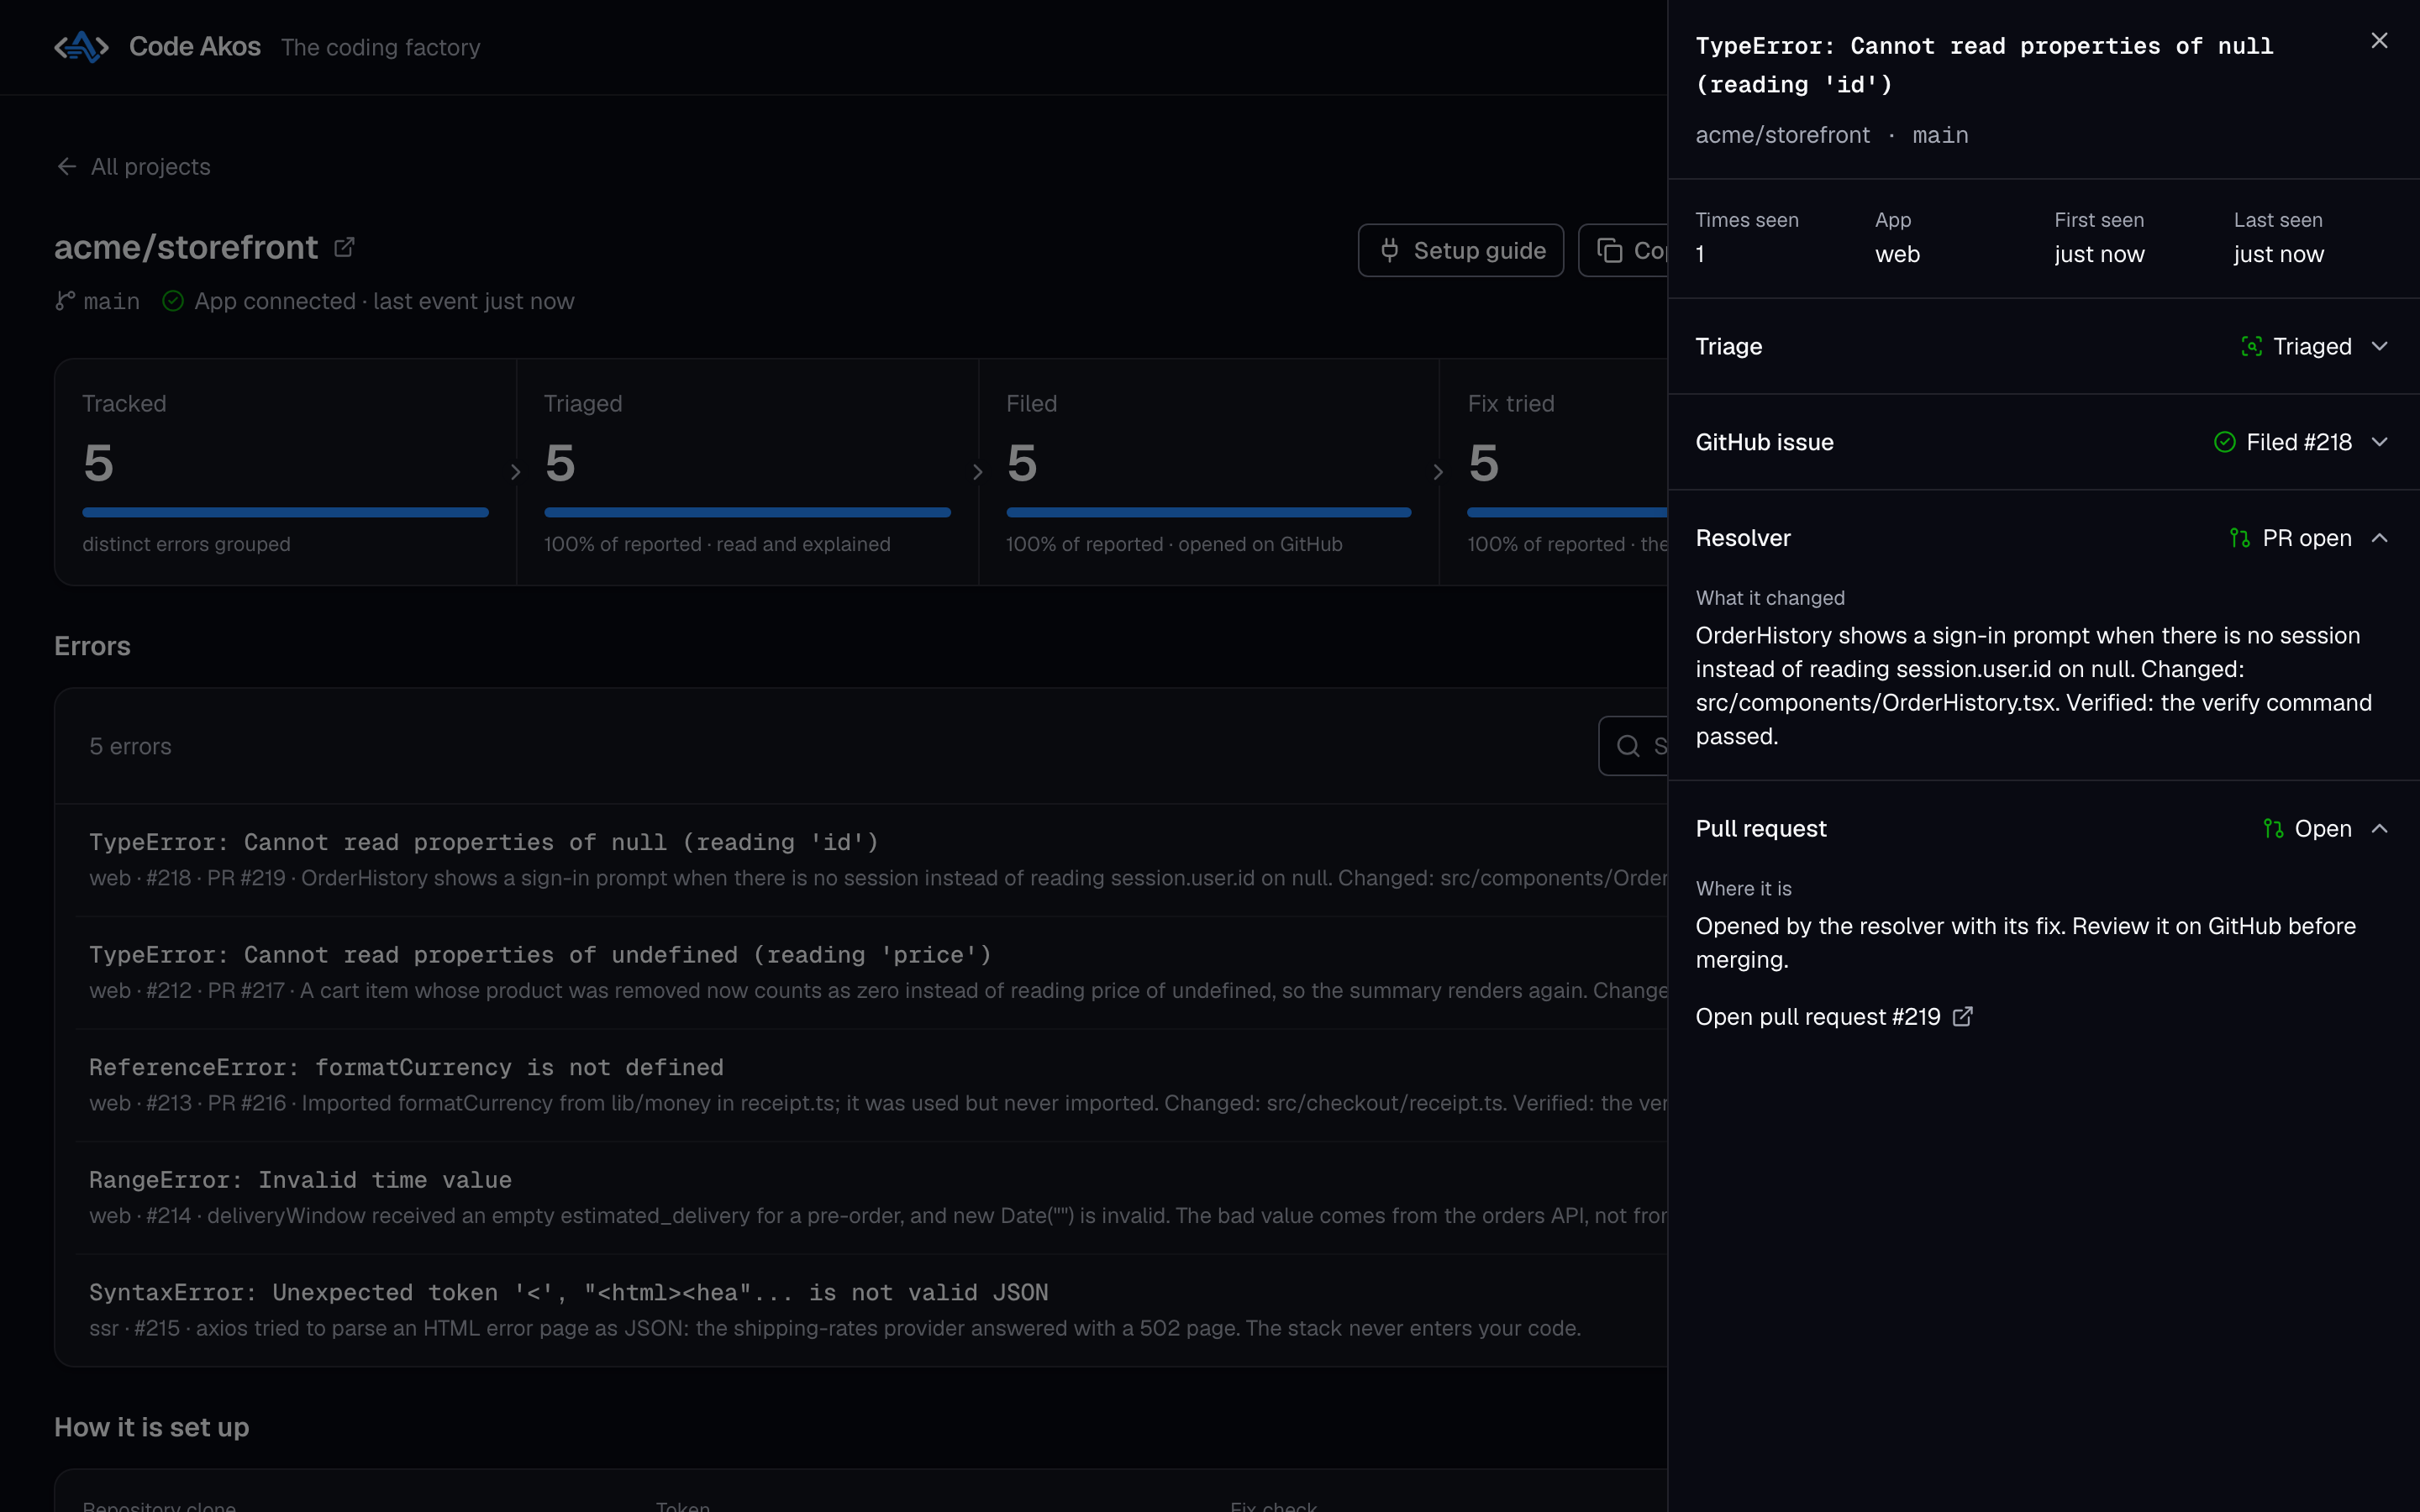Click chevron between Tracked and Triaged
Screen dimensions: 2420x1512
coord(516,472)
